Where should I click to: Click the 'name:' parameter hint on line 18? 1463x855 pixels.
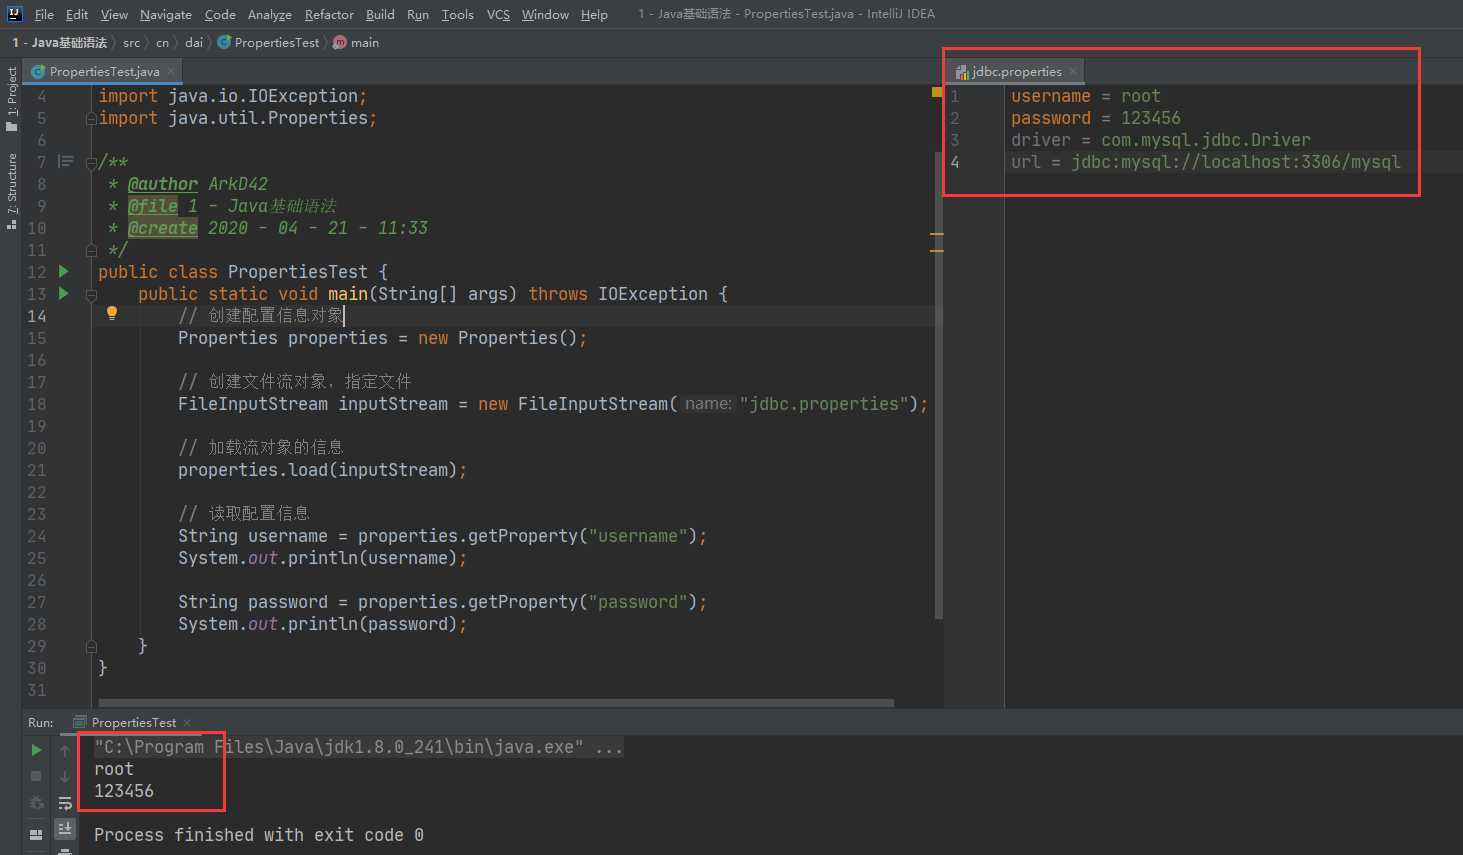(708, 404)
